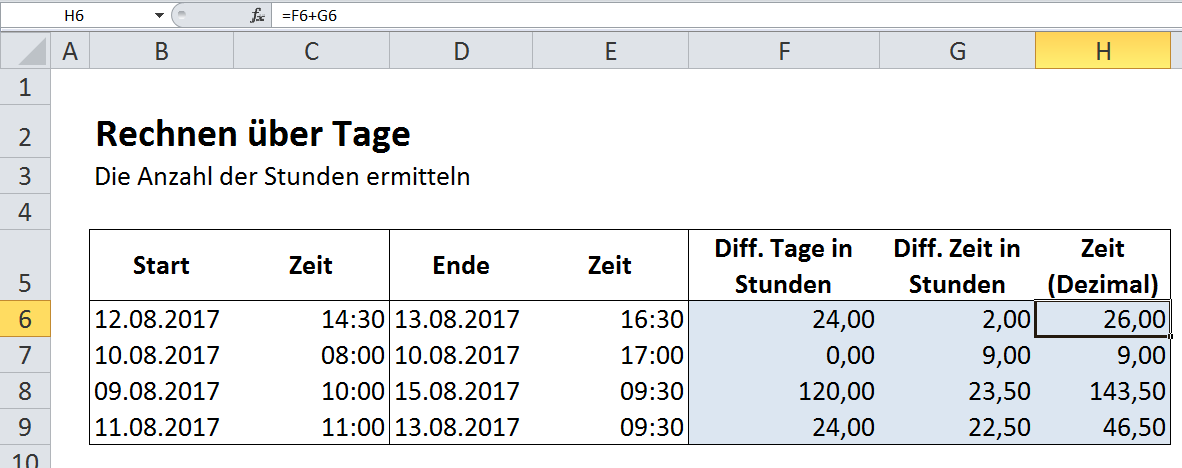The width and height of the screenshot is (1182, 468).
Task: Click the Select All corner triangle
Action: click(26, 51)
